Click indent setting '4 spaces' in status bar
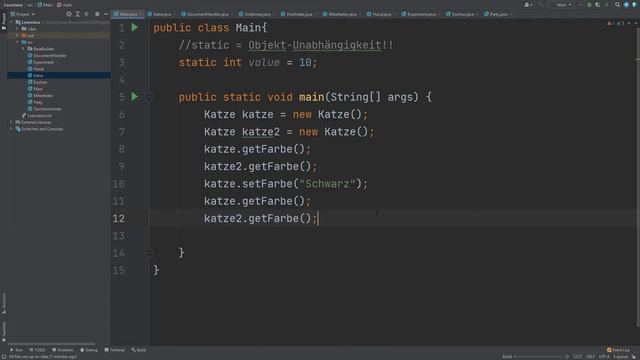The image size is (640, 360). pos(620,357)
